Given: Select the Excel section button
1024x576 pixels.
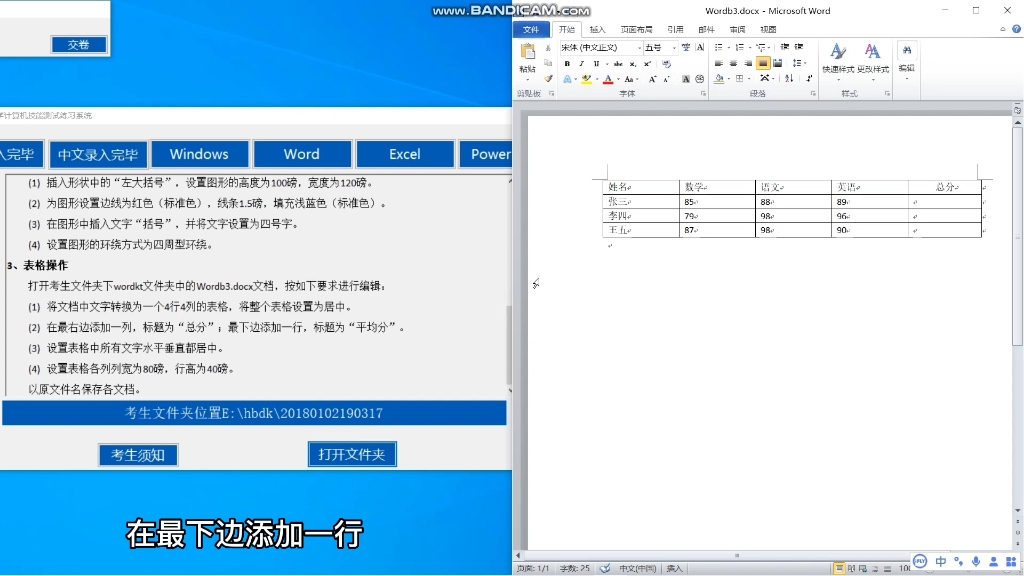Looking at the screenshot, I should [404, 153].
